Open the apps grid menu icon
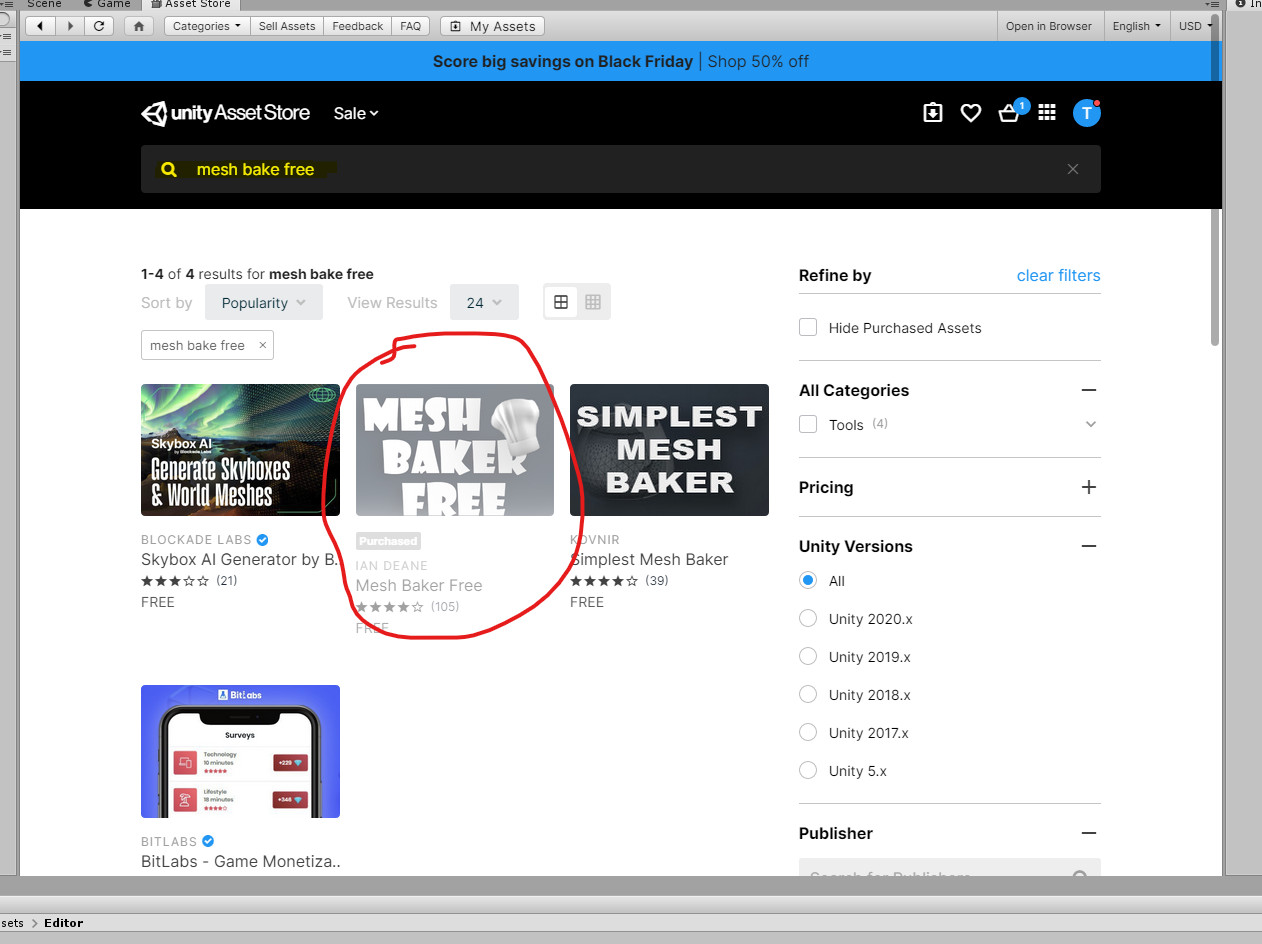1262x944 pixels. [x=1047, y=113]
